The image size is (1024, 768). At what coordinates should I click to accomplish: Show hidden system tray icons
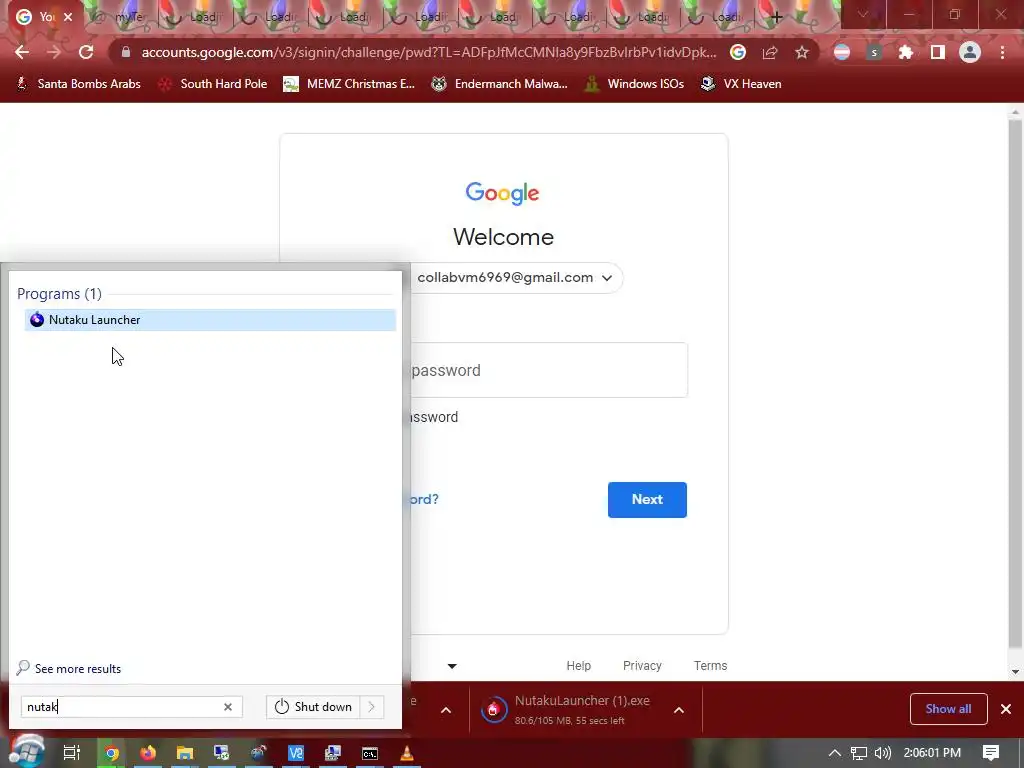tap(835, 753)
